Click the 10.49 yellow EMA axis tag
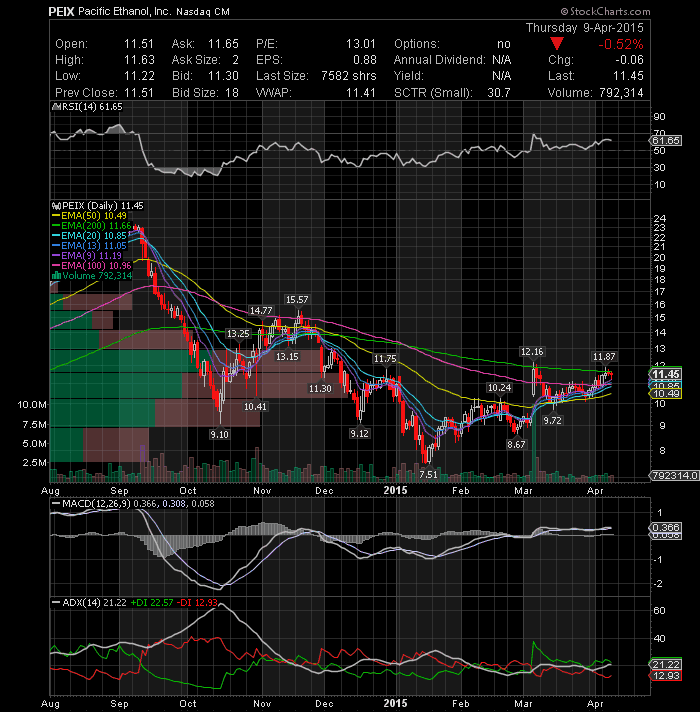Viewport: 700px width, 712px height. pyautogui.click(x=666, y=394)
